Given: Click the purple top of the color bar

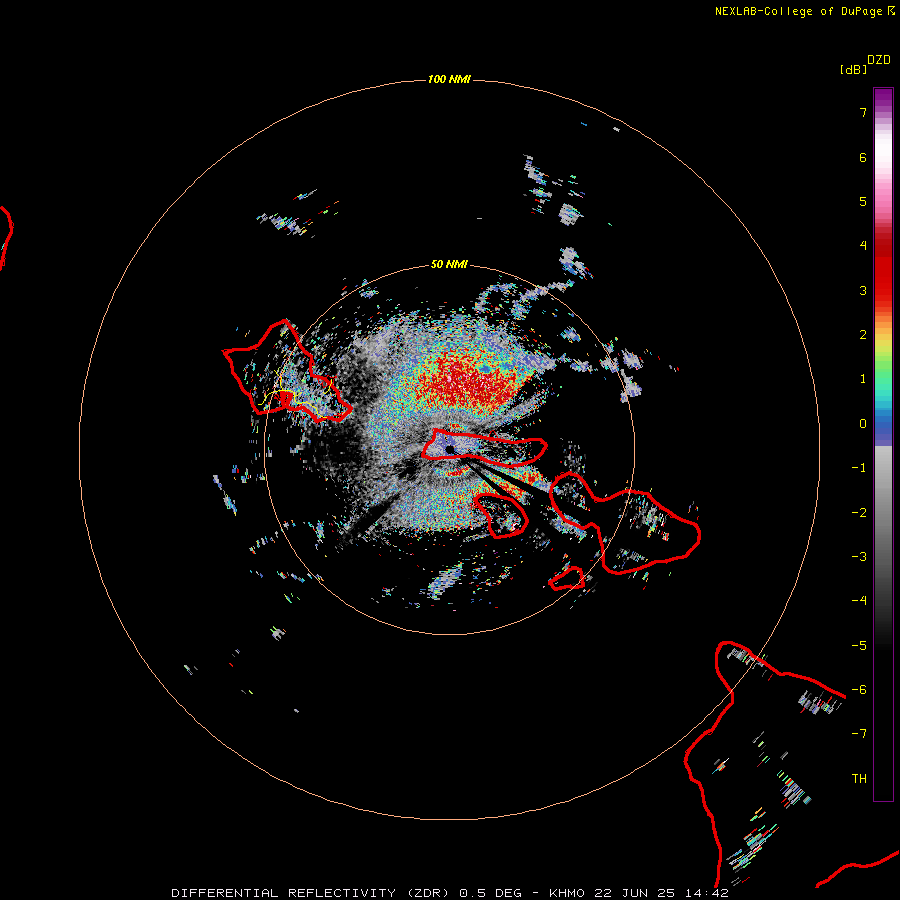Looking at the screenshot, I should [883, 96].
